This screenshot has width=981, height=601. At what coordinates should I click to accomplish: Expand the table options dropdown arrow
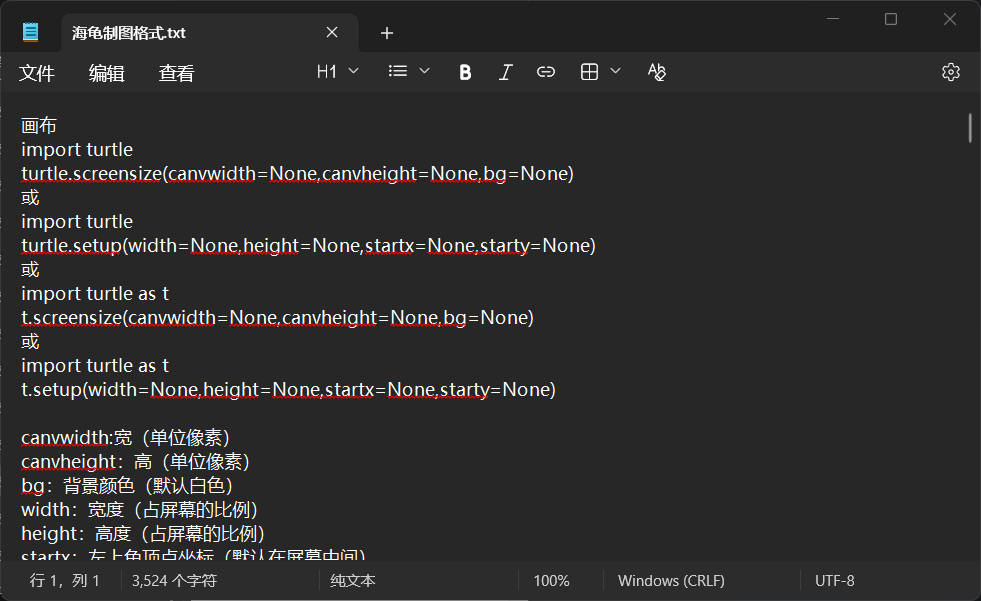pyautogui.click(x=615, y=72)
